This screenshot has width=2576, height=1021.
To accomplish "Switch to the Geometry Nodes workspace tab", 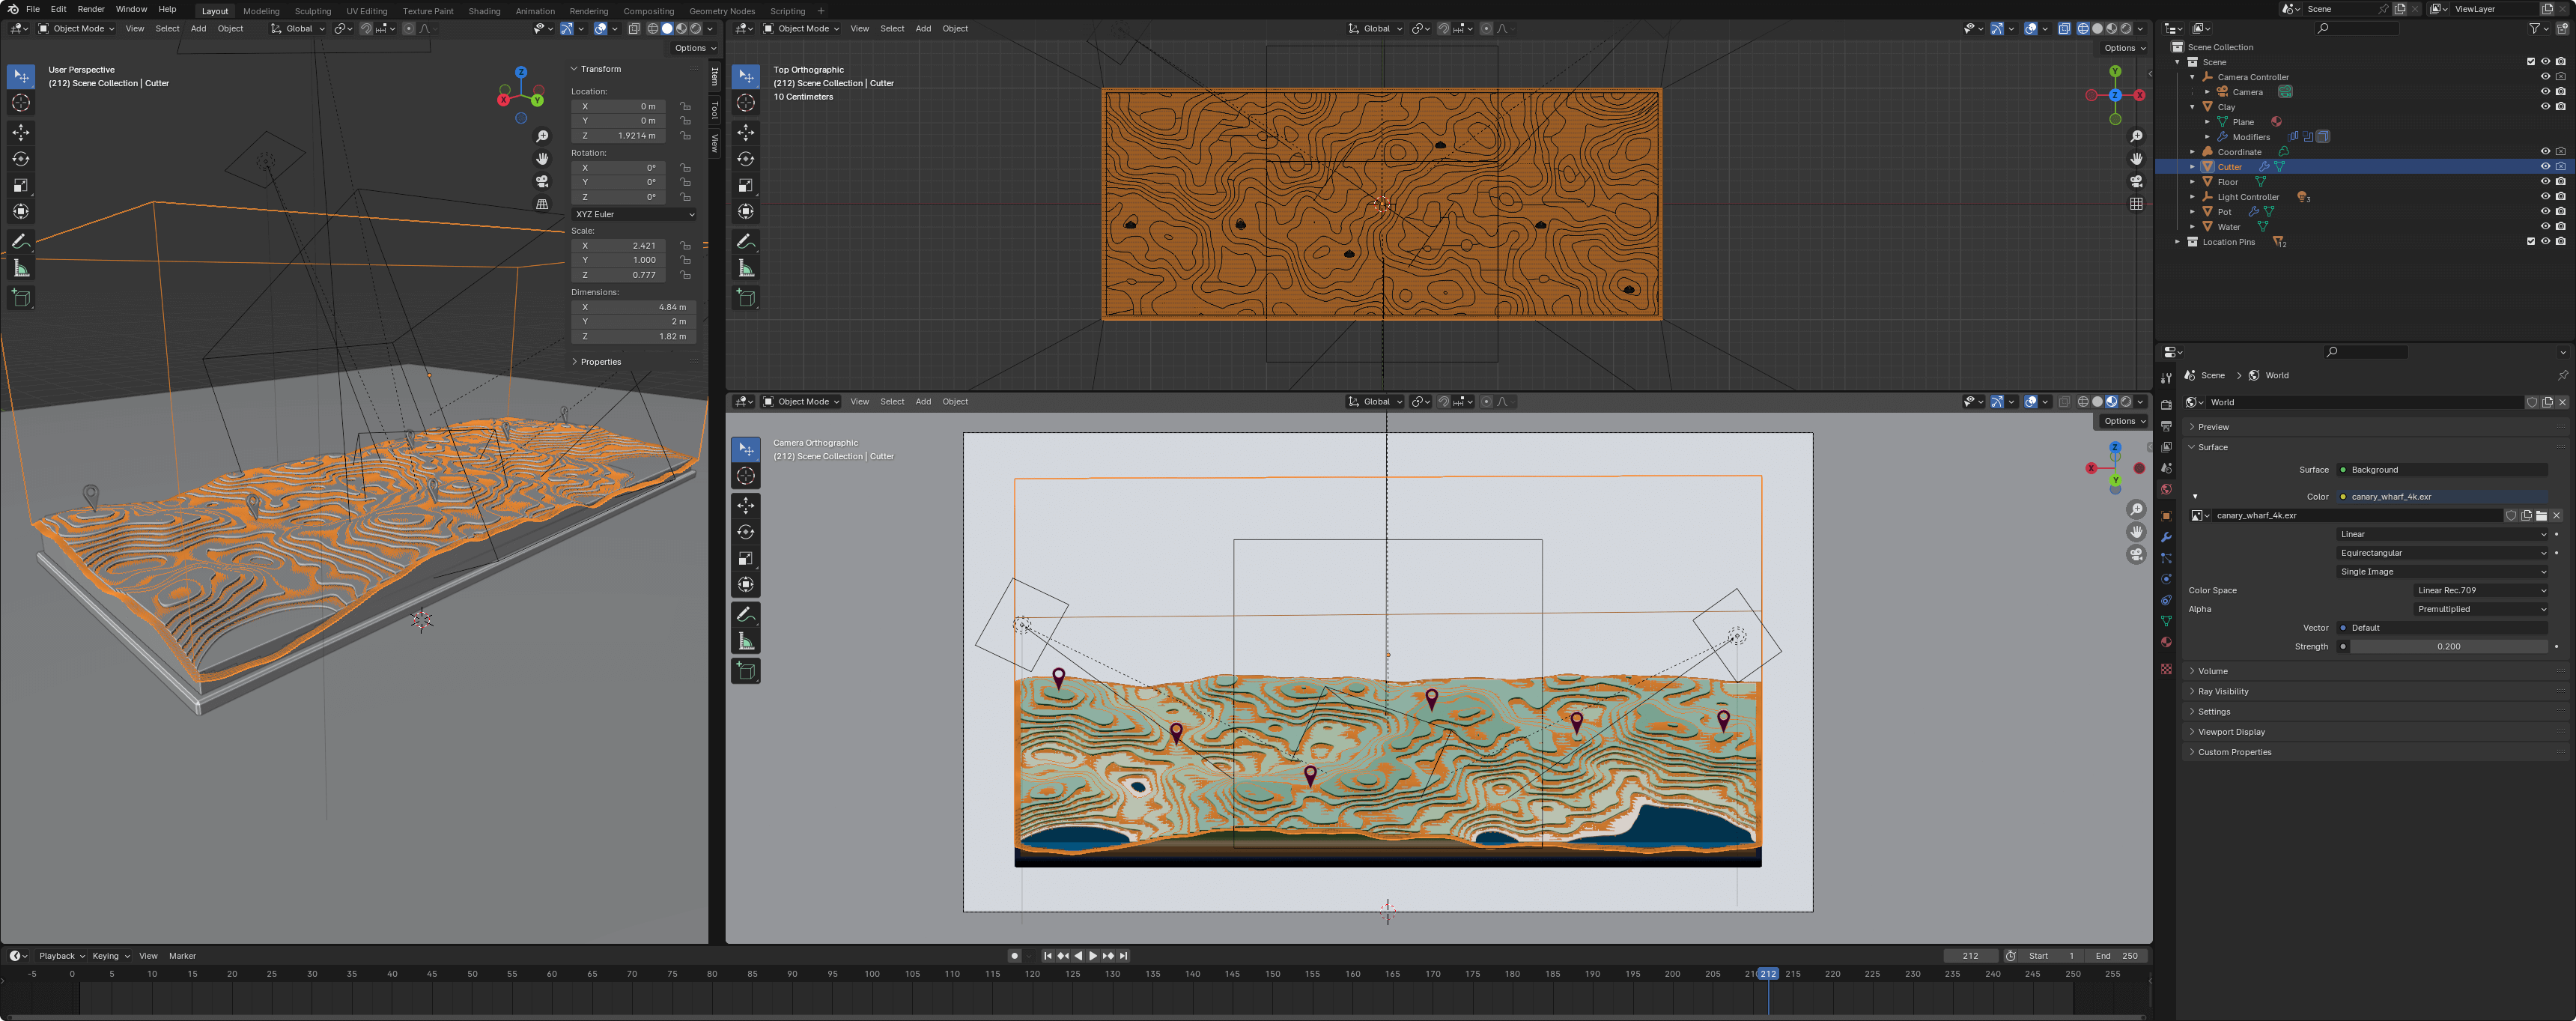I will click(x=722, y=11).
